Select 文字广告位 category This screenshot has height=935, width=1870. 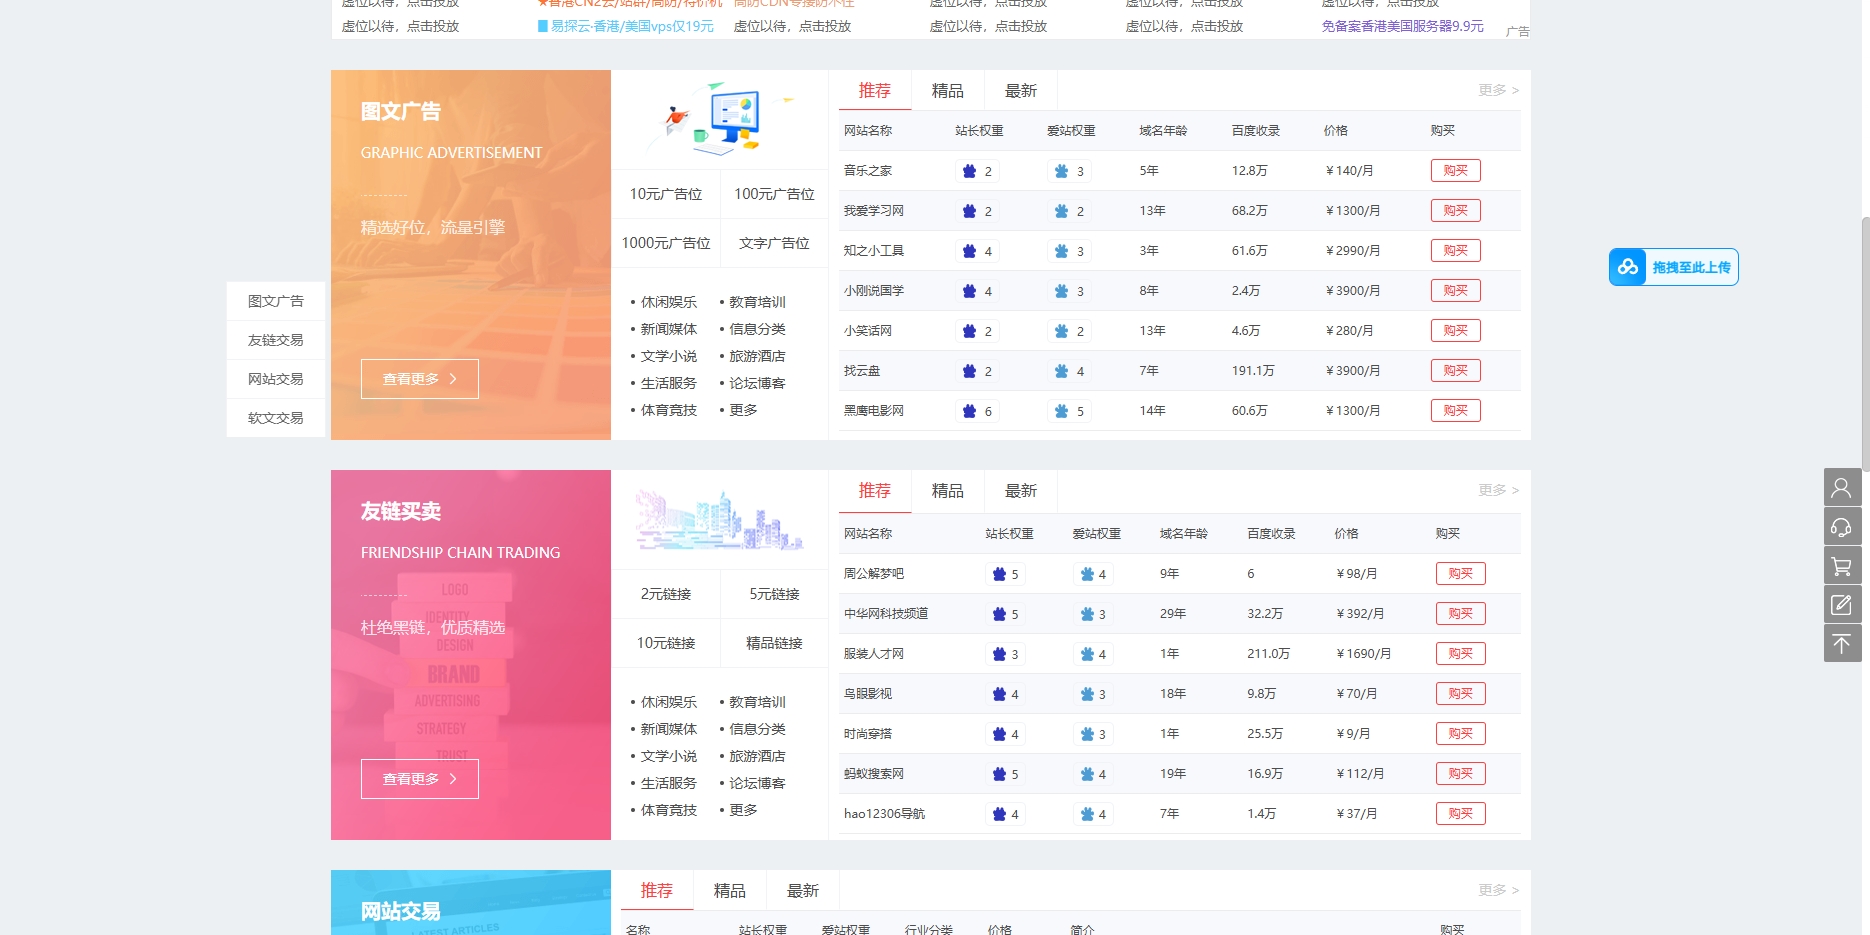774,243
